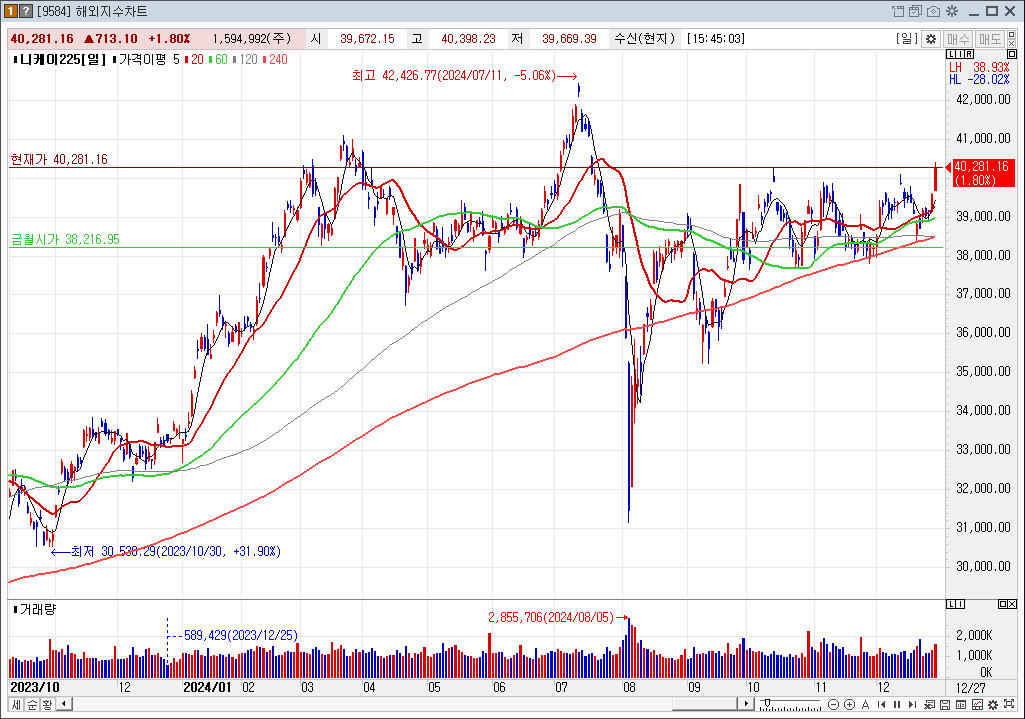Toggle the 'A' auto button in bottom toolbar
The image size is (1025, 719).
click(865, 704)
